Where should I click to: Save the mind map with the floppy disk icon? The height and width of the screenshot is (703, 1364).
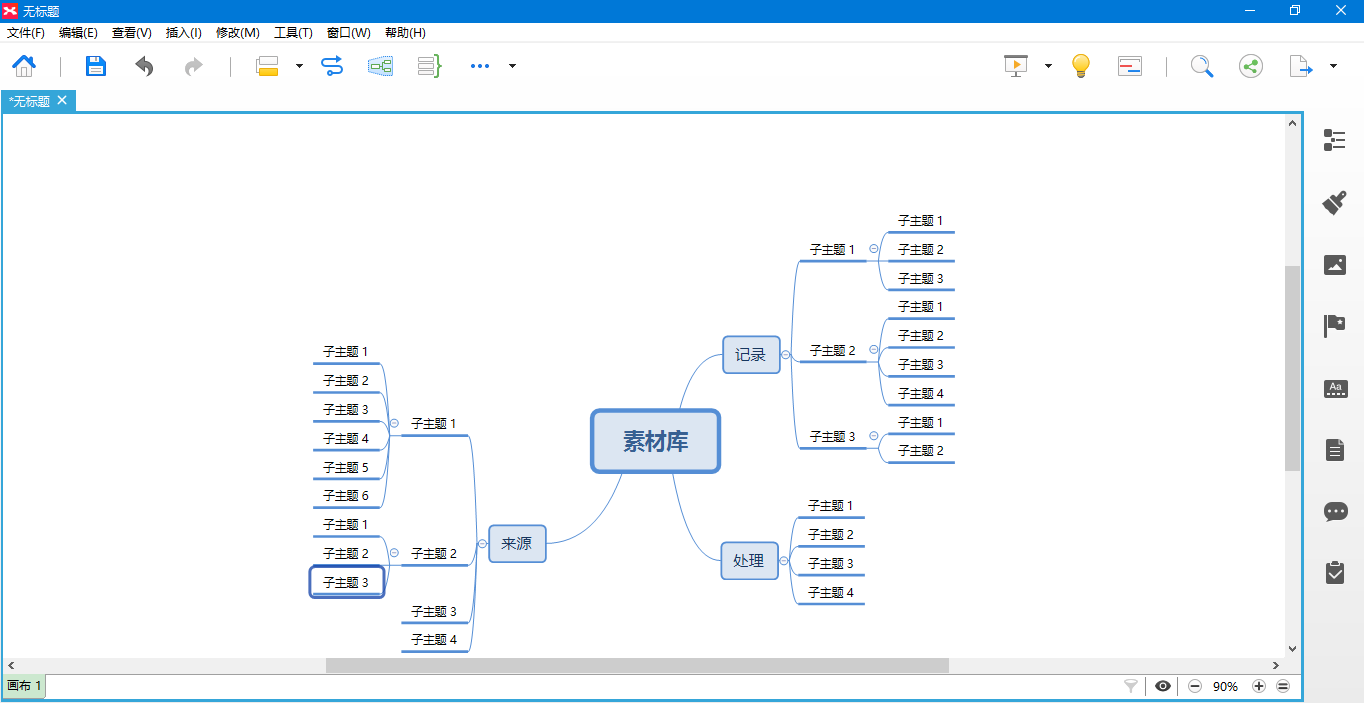[x=95, y=66]
